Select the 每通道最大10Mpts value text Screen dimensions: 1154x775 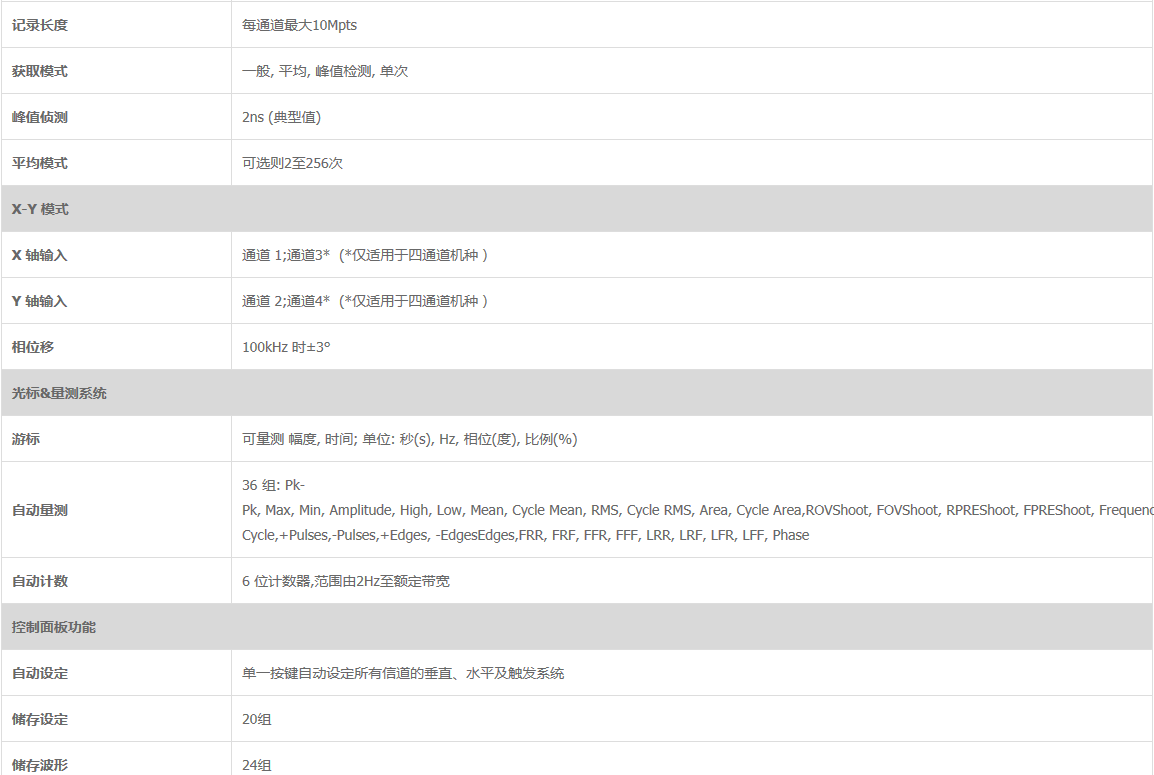tap(299, 25)
